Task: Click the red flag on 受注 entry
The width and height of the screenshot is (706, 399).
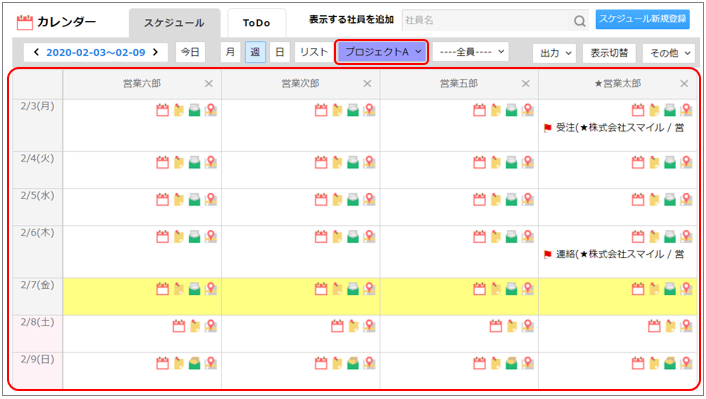Action: pos(548,128)
